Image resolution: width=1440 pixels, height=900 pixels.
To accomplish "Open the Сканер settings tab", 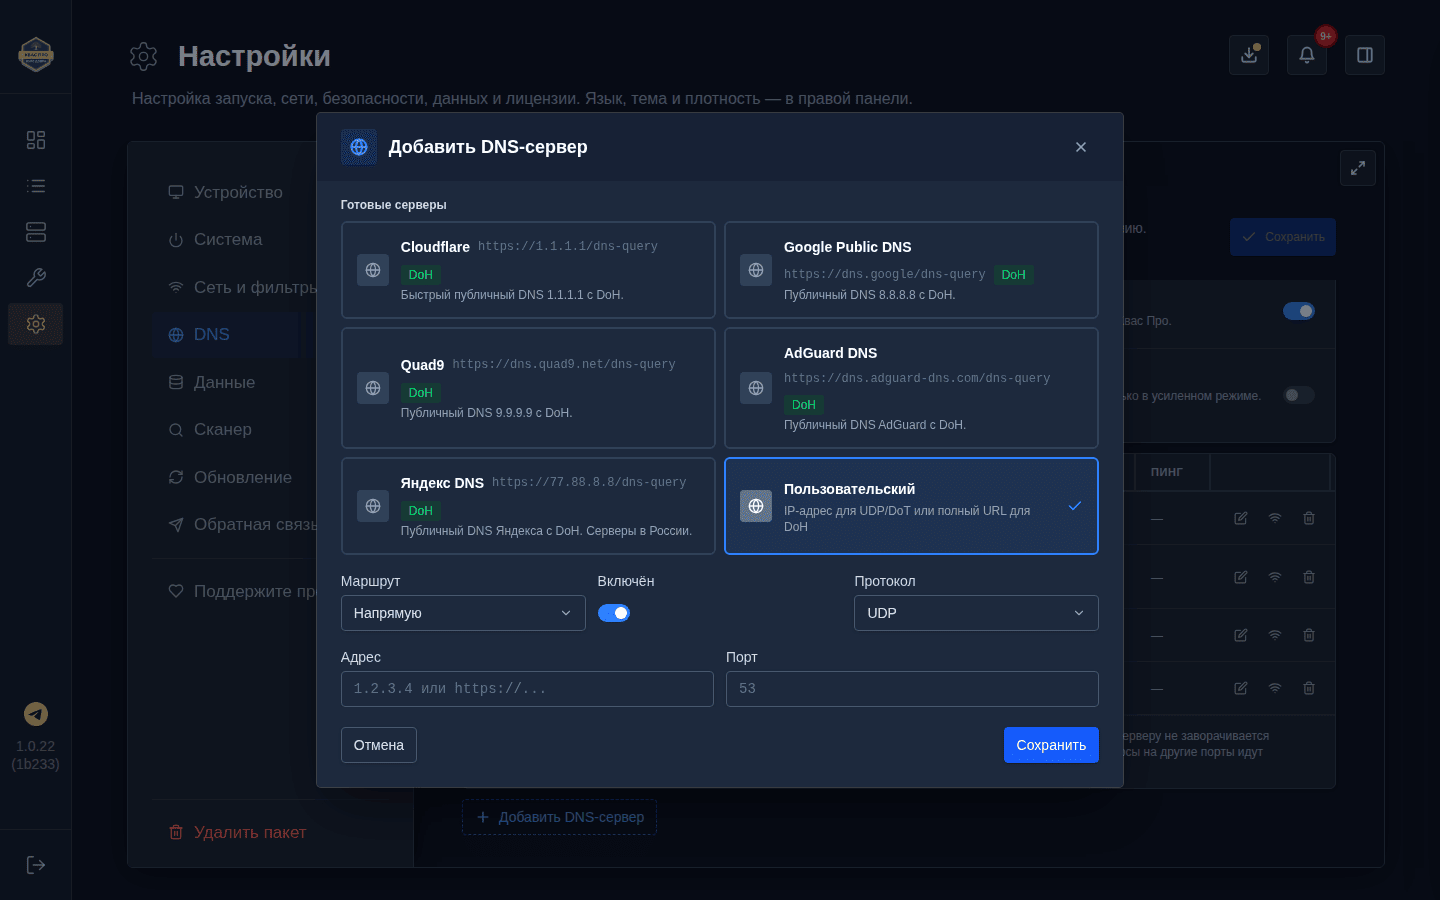I will pos(225,430).
